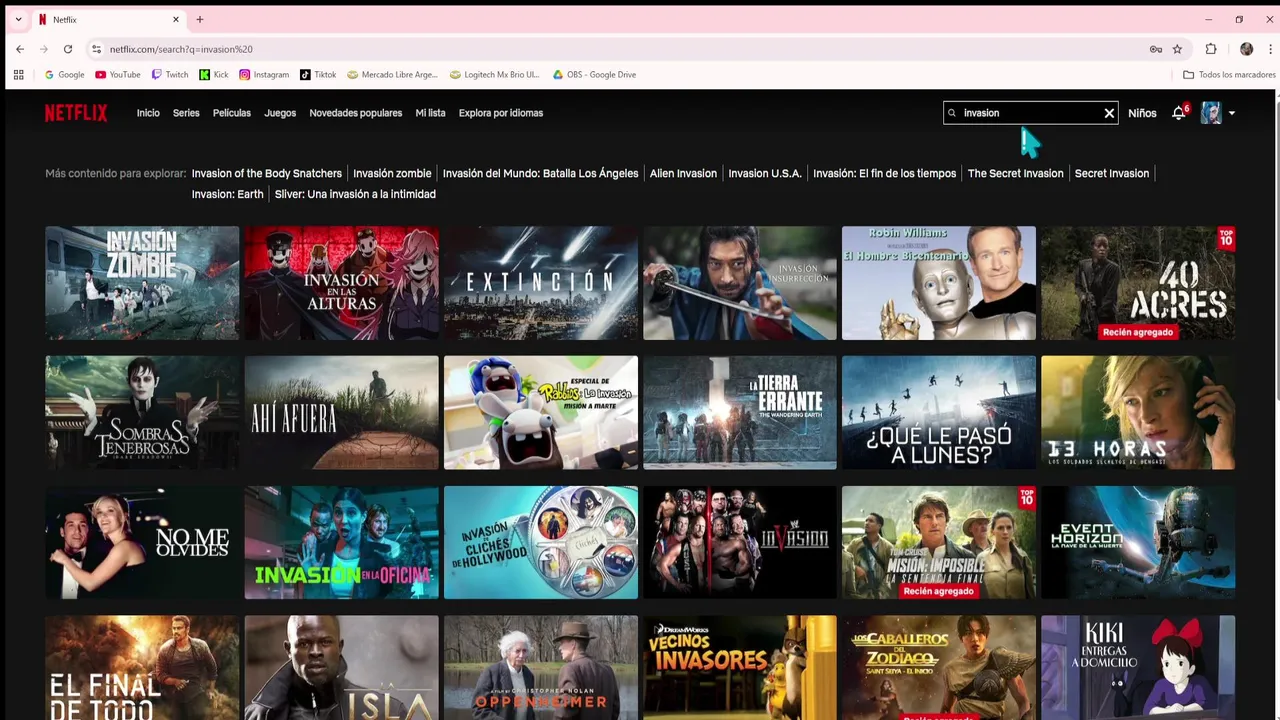Open the Todos los marcadores folder
Viewport: 1280px width, 720px height.
[x=1229, y=75]
